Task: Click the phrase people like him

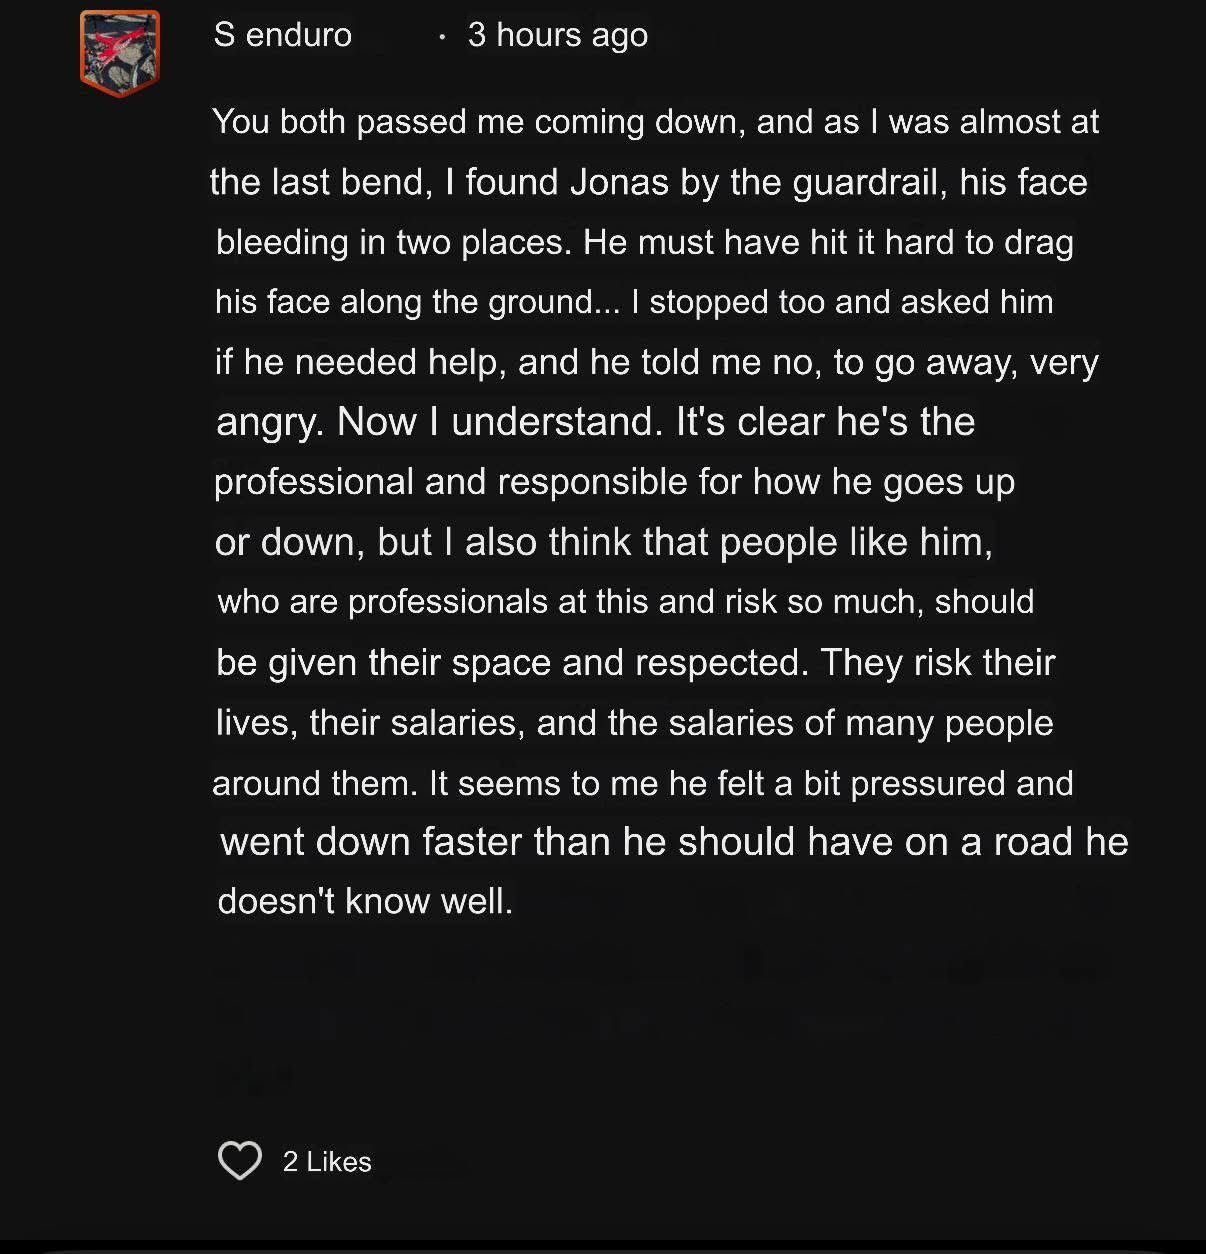Action: pos(852,542)
